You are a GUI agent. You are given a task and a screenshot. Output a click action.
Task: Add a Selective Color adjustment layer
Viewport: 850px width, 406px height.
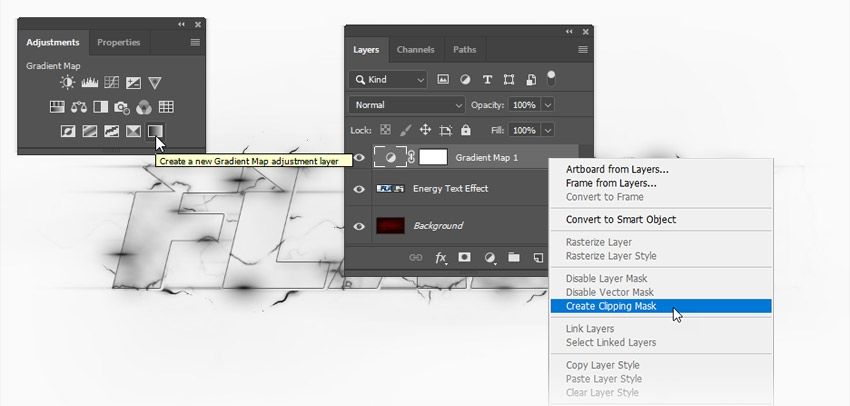click(133, 131)
